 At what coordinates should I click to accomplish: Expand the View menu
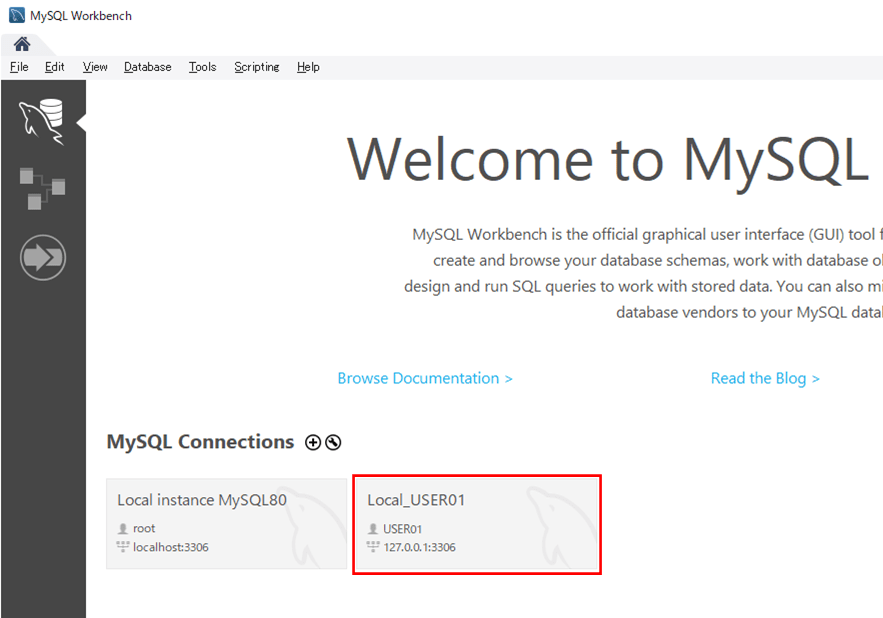tap(95, 67)
